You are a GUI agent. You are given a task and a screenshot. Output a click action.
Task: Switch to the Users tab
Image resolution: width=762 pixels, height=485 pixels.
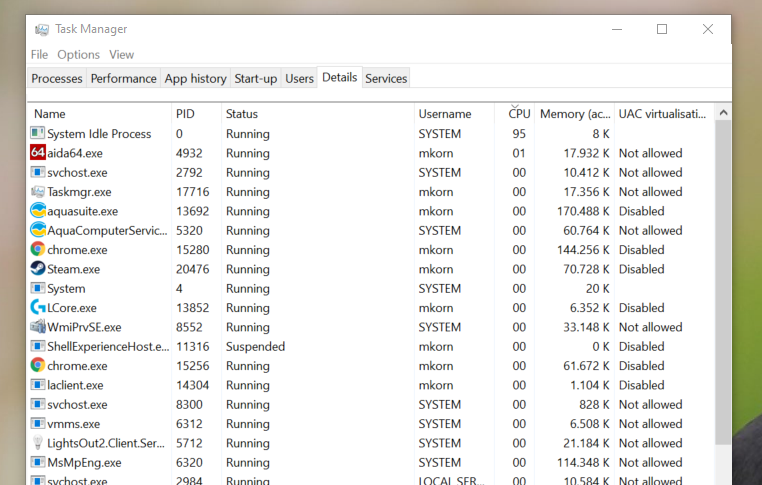pyautogui.click(x=299, y=78)
